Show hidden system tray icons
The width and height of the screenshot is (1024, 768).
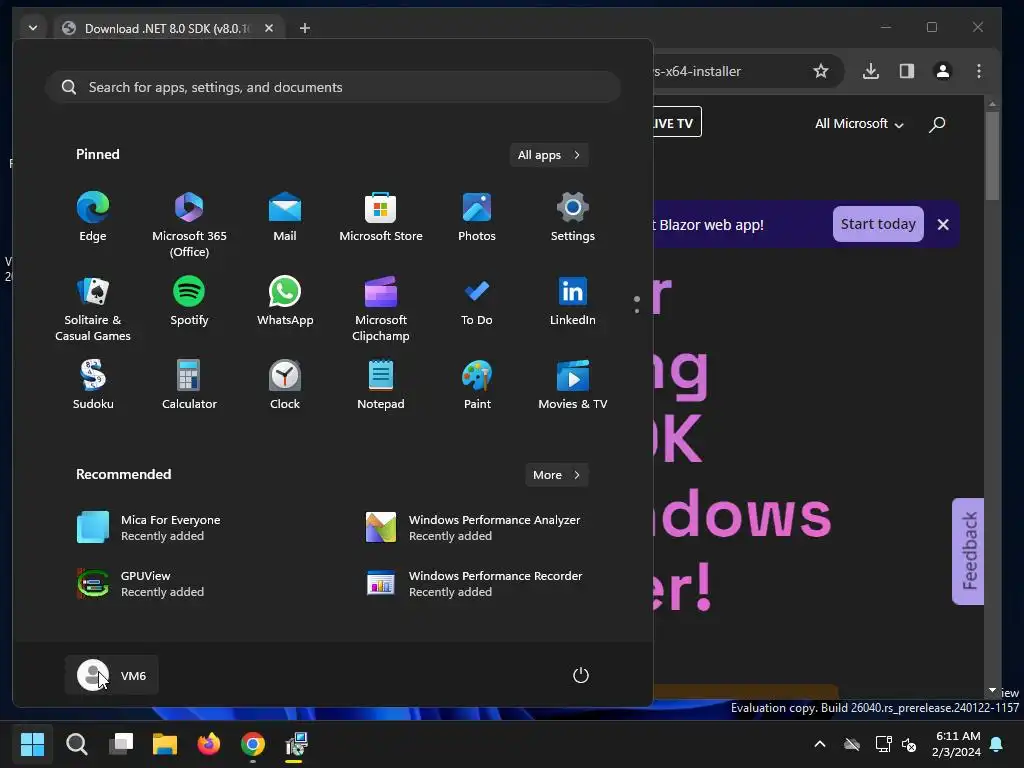(x=820, y=744)
